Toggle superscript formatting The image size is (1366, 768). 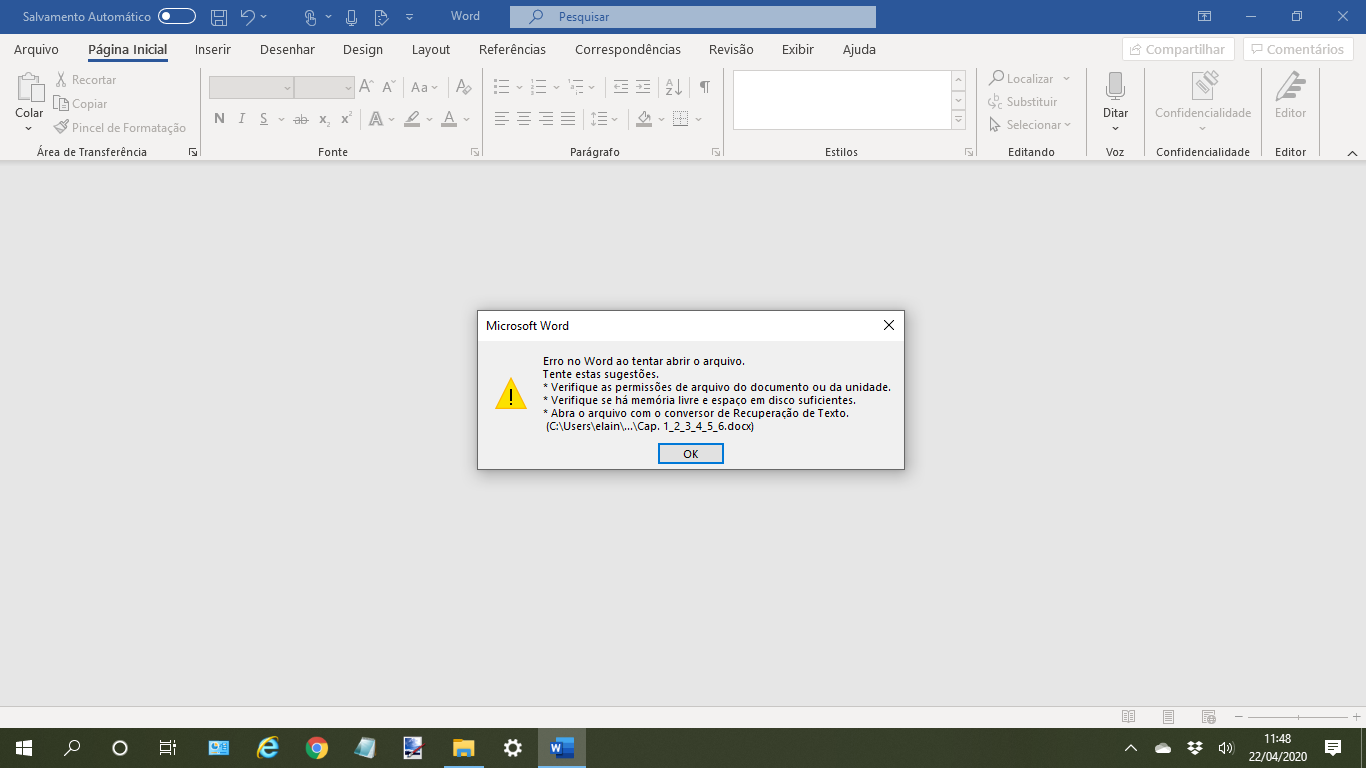click(346, 119)
